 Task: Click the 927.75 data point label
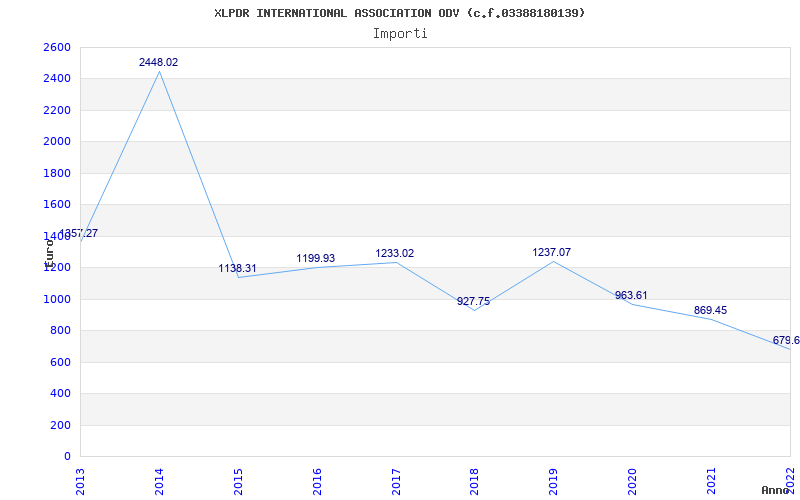473,301
